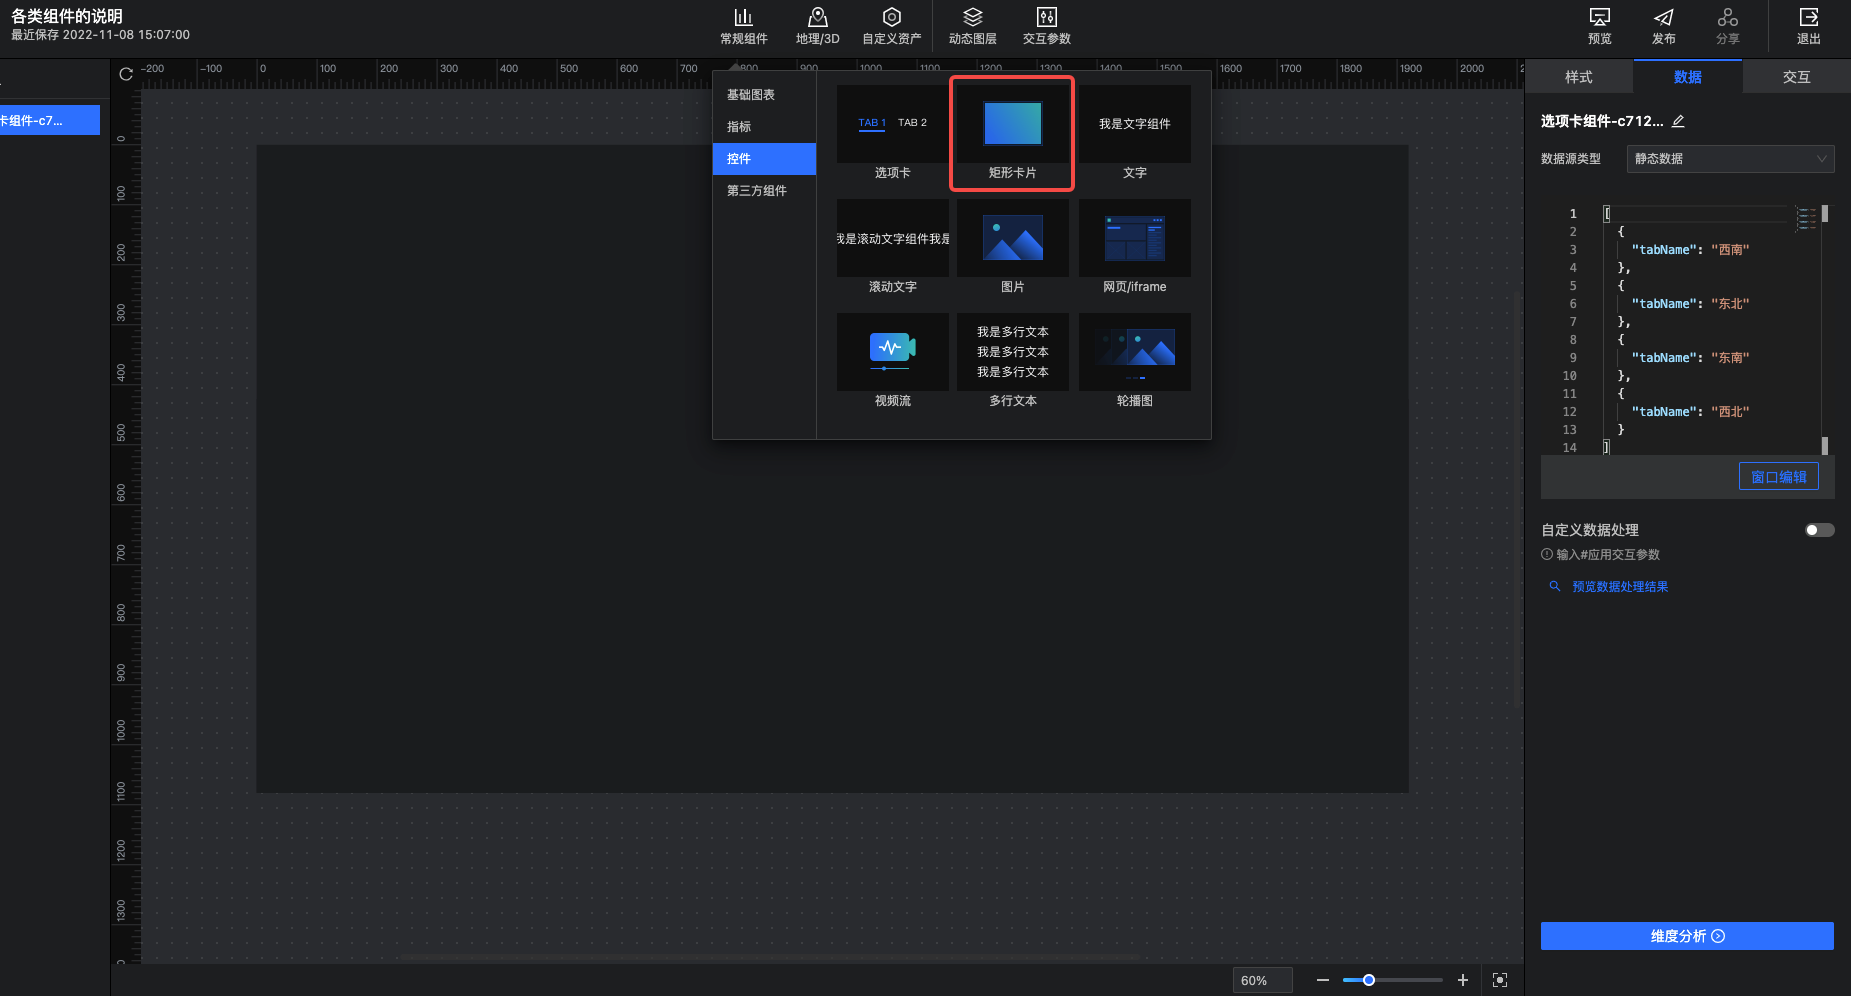Click the 预览数据处理结果 link
Image resolution: width=1851 pixels, height=996 pixels.
(x=1619, y=587)
